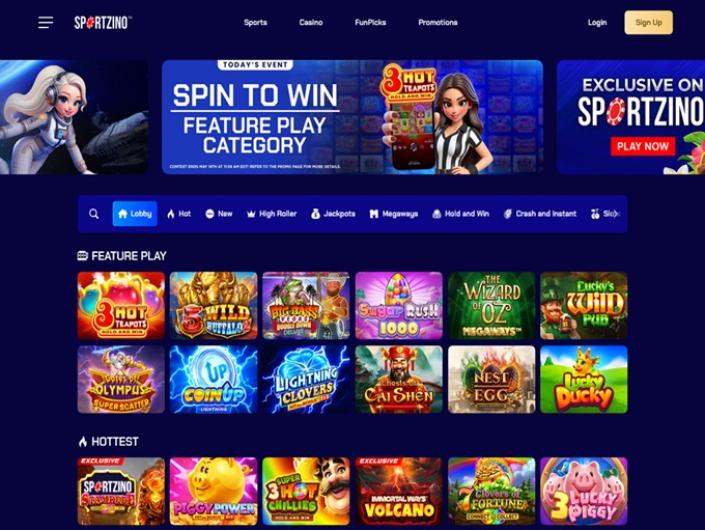This screenshot has height=530, width=705.
Task: Open the Promotions menu item
Action: 438,22
